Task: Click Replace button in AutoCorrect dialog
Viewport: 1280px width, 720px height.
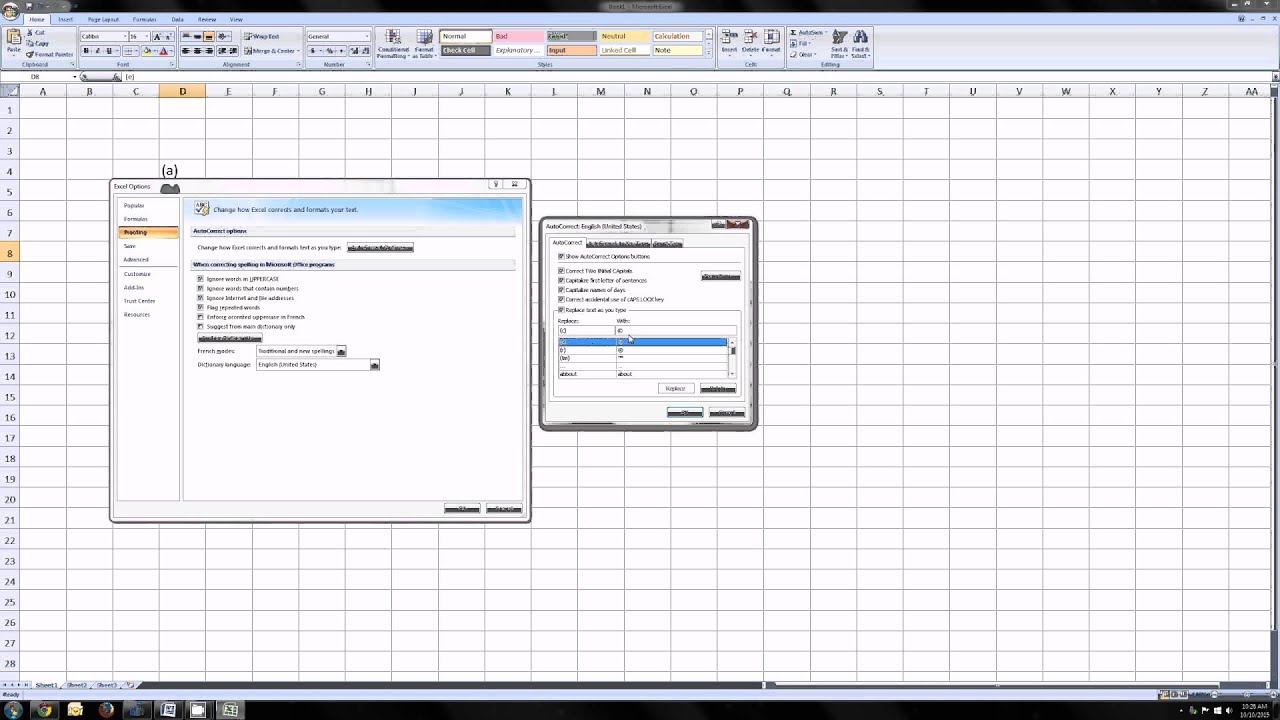Action: pyautogui.click(x=675, y=388)
